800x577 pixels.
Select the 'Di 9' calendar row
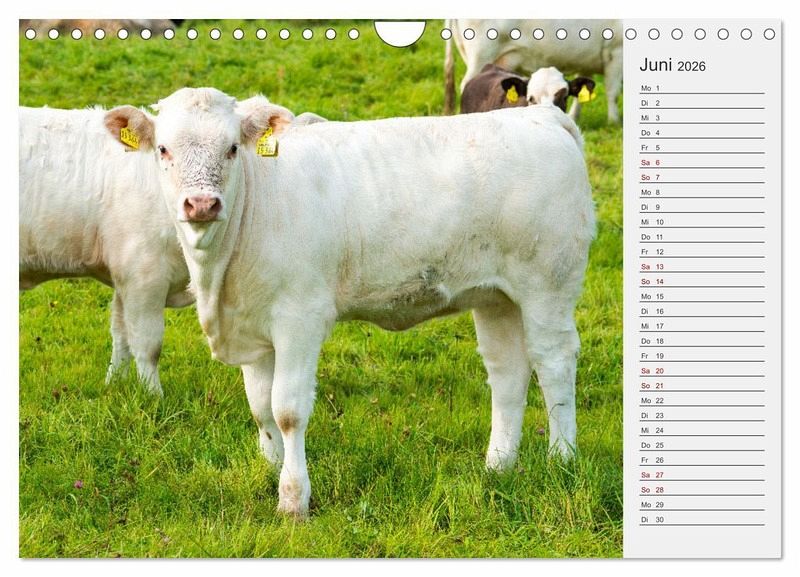[x=702, y=207]
